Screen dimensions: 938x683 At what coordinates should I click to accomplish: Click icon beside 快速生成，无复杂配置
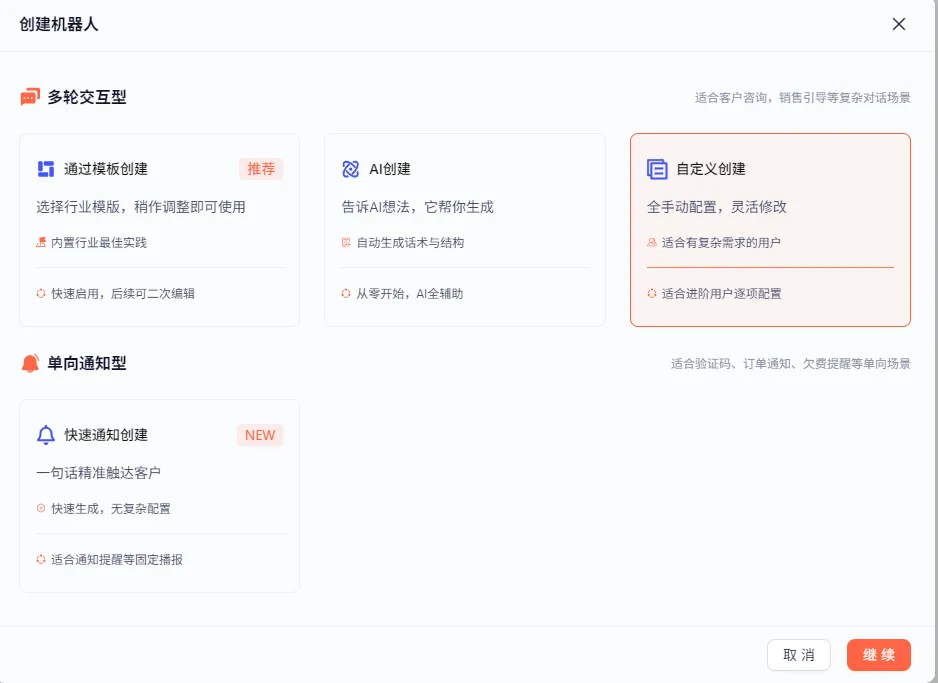pyautogui.click(x=41, y=508)
